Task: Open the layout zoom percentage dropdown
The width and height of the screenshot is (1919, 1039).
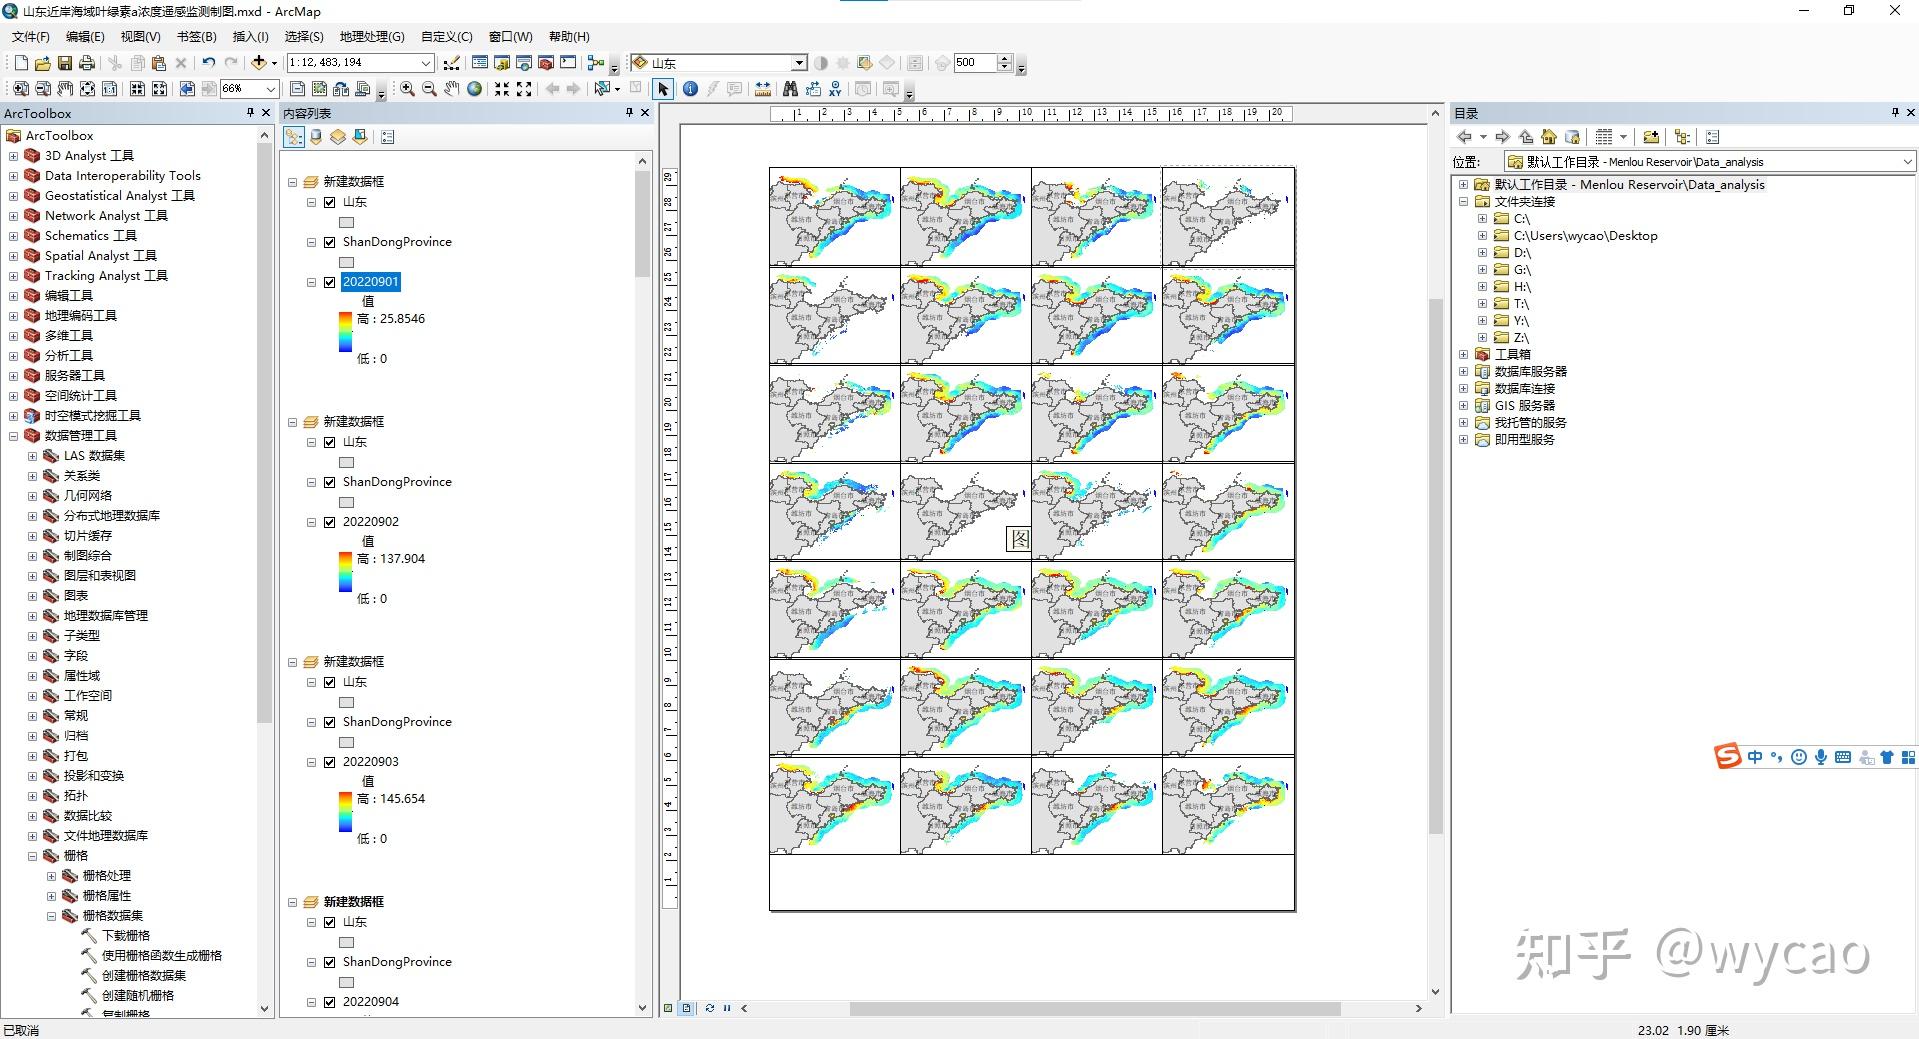Action: (270, 89)
